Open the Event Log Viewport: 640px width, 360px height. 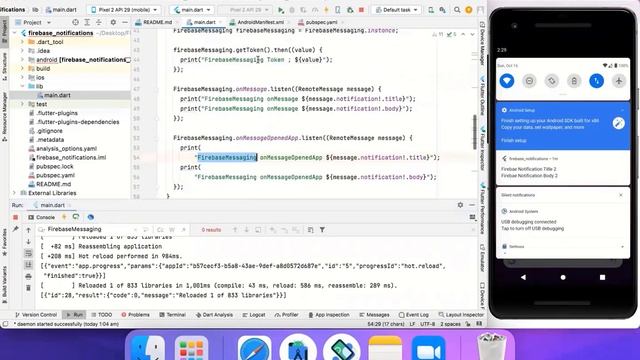pos(413,315)
